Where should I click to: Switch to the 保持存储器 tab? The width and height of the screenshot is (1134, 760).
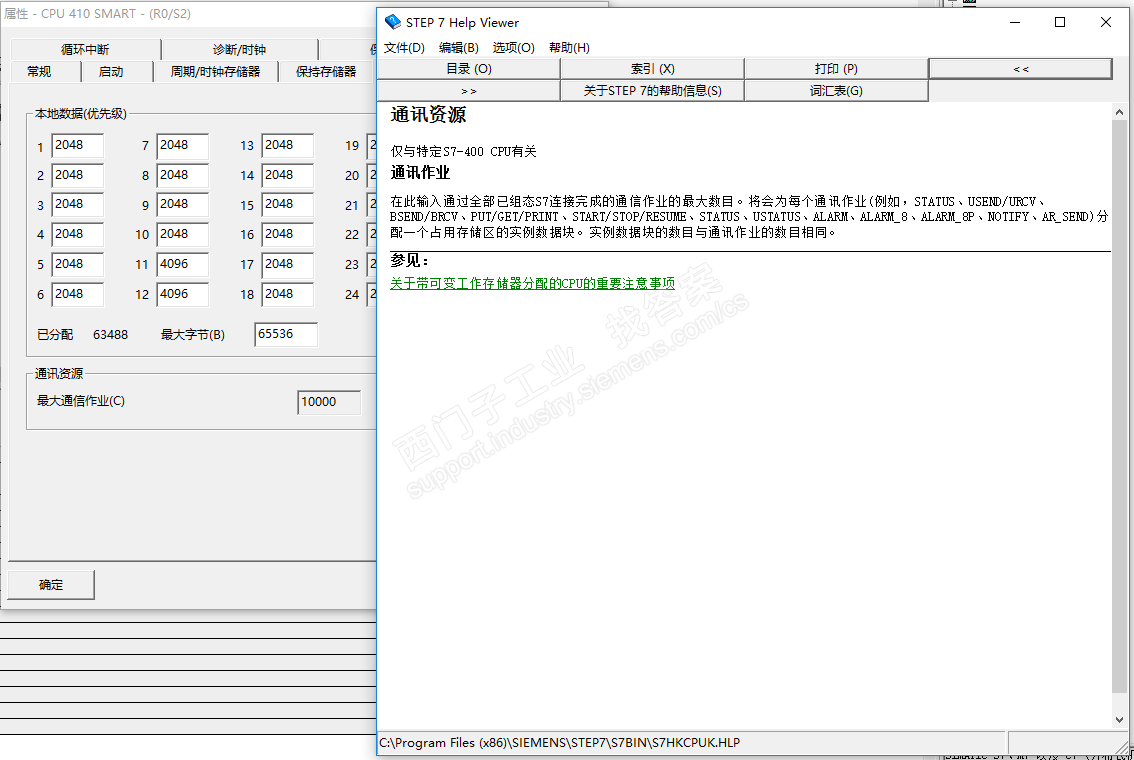click(326, 72)
